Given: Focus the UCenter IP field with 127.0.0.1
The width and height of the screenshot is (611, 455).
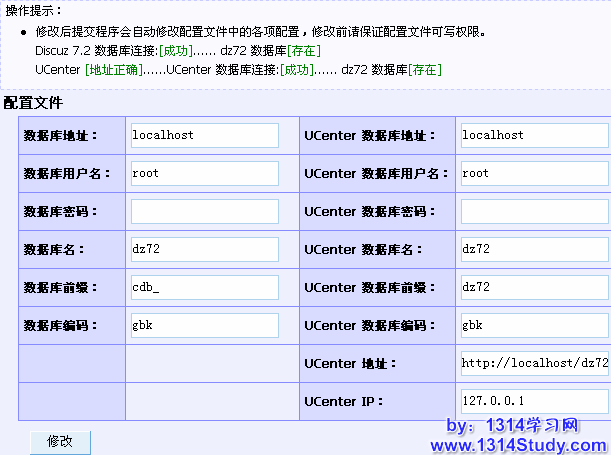Looking at the screenshot, I should (x=534, y=402).
